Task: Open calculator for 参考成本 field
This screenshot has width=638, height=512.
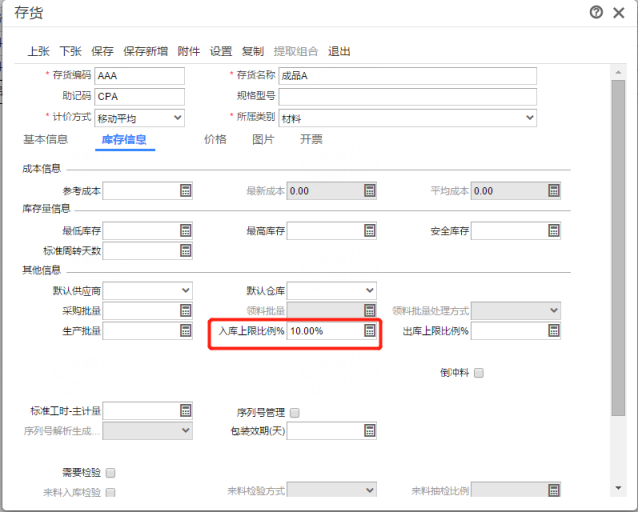Action: (185, 191)
